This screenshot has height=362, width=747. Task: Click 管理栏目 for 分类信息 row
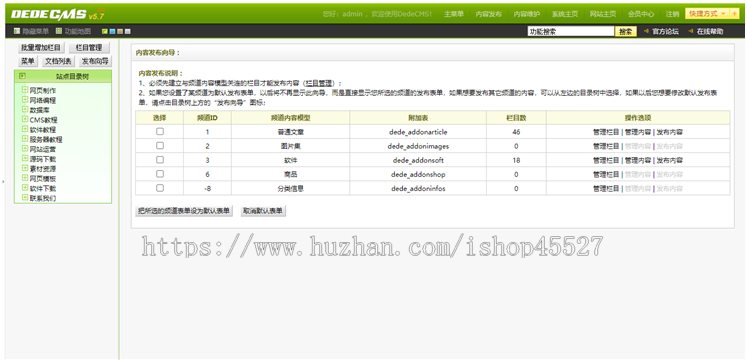tap(606, 189)
